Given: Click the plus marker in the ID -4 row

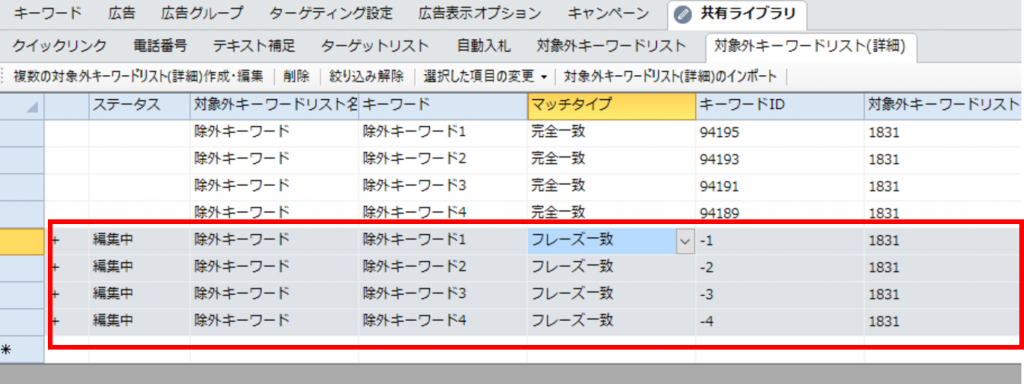Looking at the screenshot, I should pos(56,321).
